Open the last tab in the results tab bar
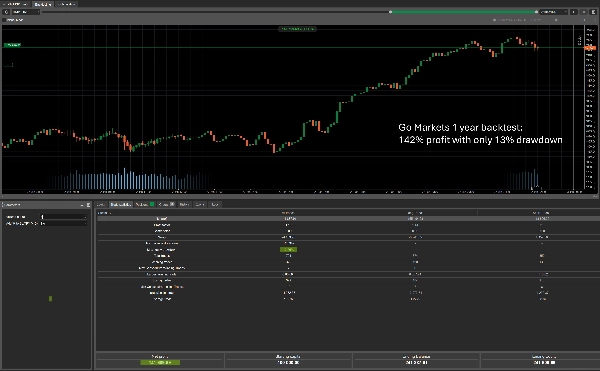The height and width of the screenshot is (371, 600). tap(215, 205)
